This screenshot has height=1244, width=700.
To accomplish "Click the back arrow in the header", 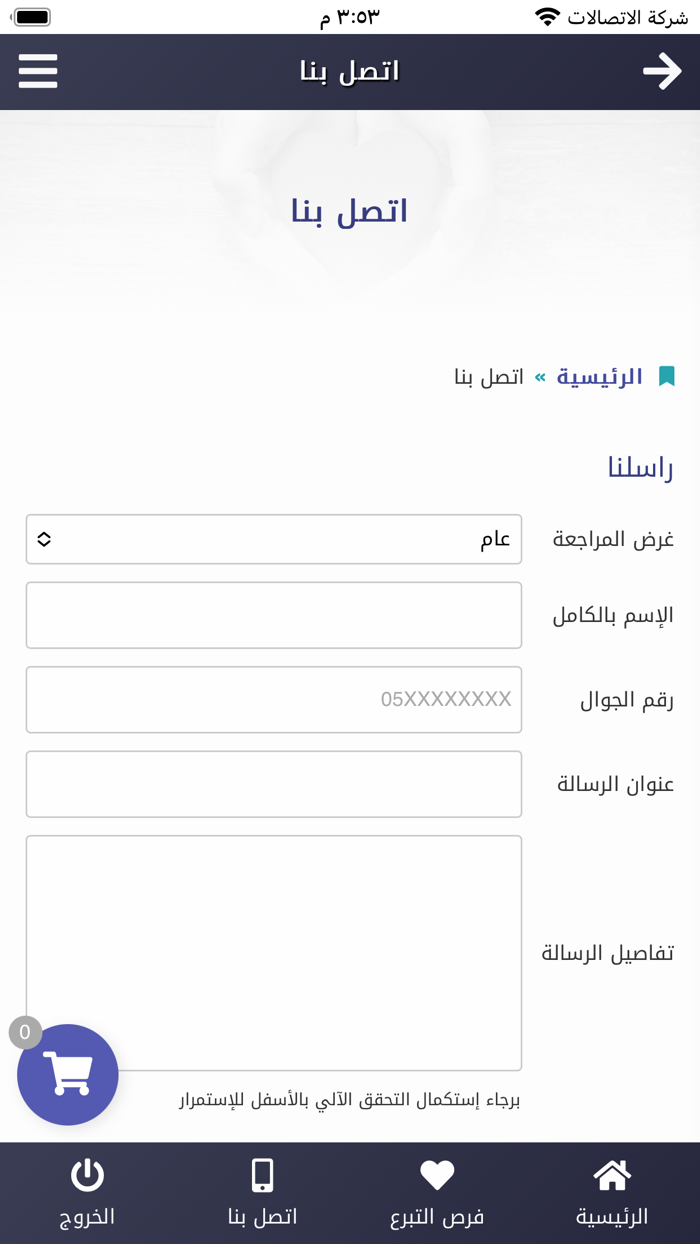I will (x=663, y=71).
